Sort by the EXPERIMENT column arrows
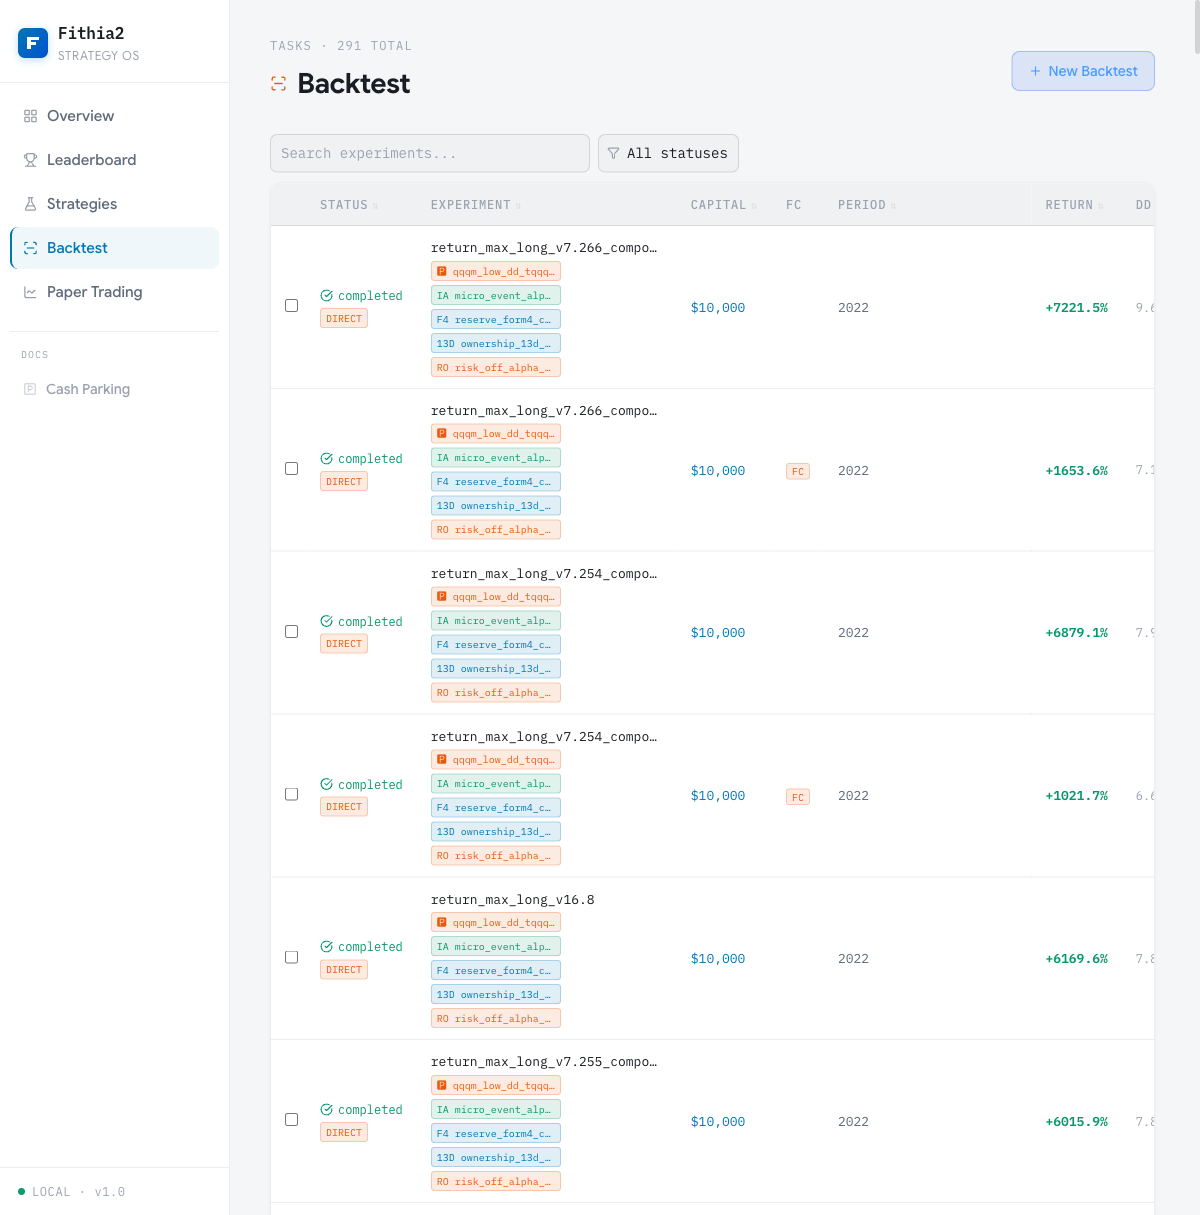 coord(518,206)
